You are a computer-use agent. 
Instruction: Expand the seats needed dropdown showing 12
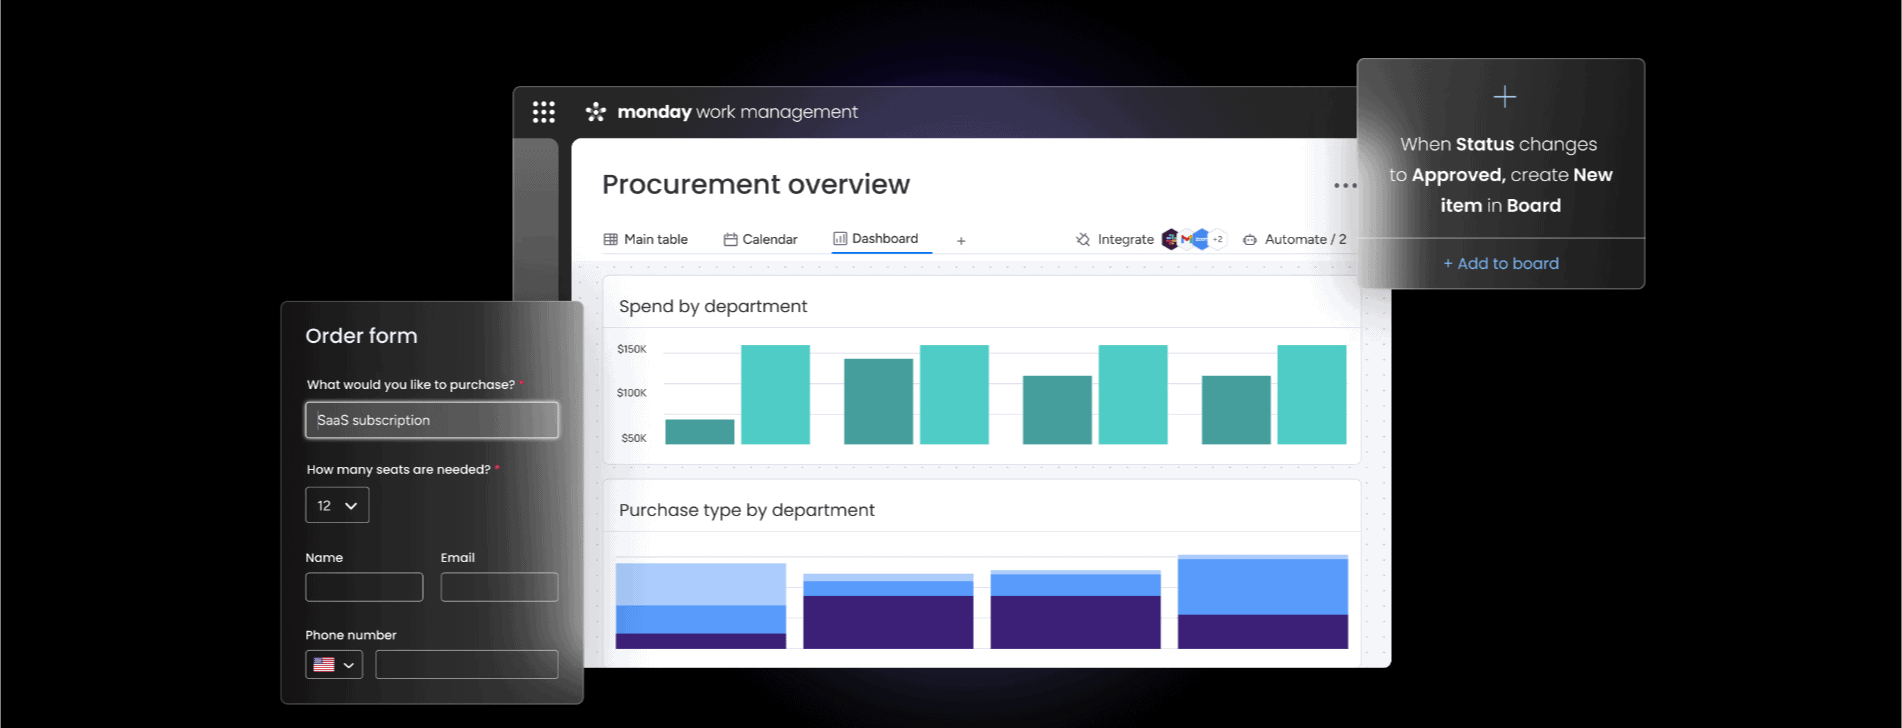tap(337, 505)
